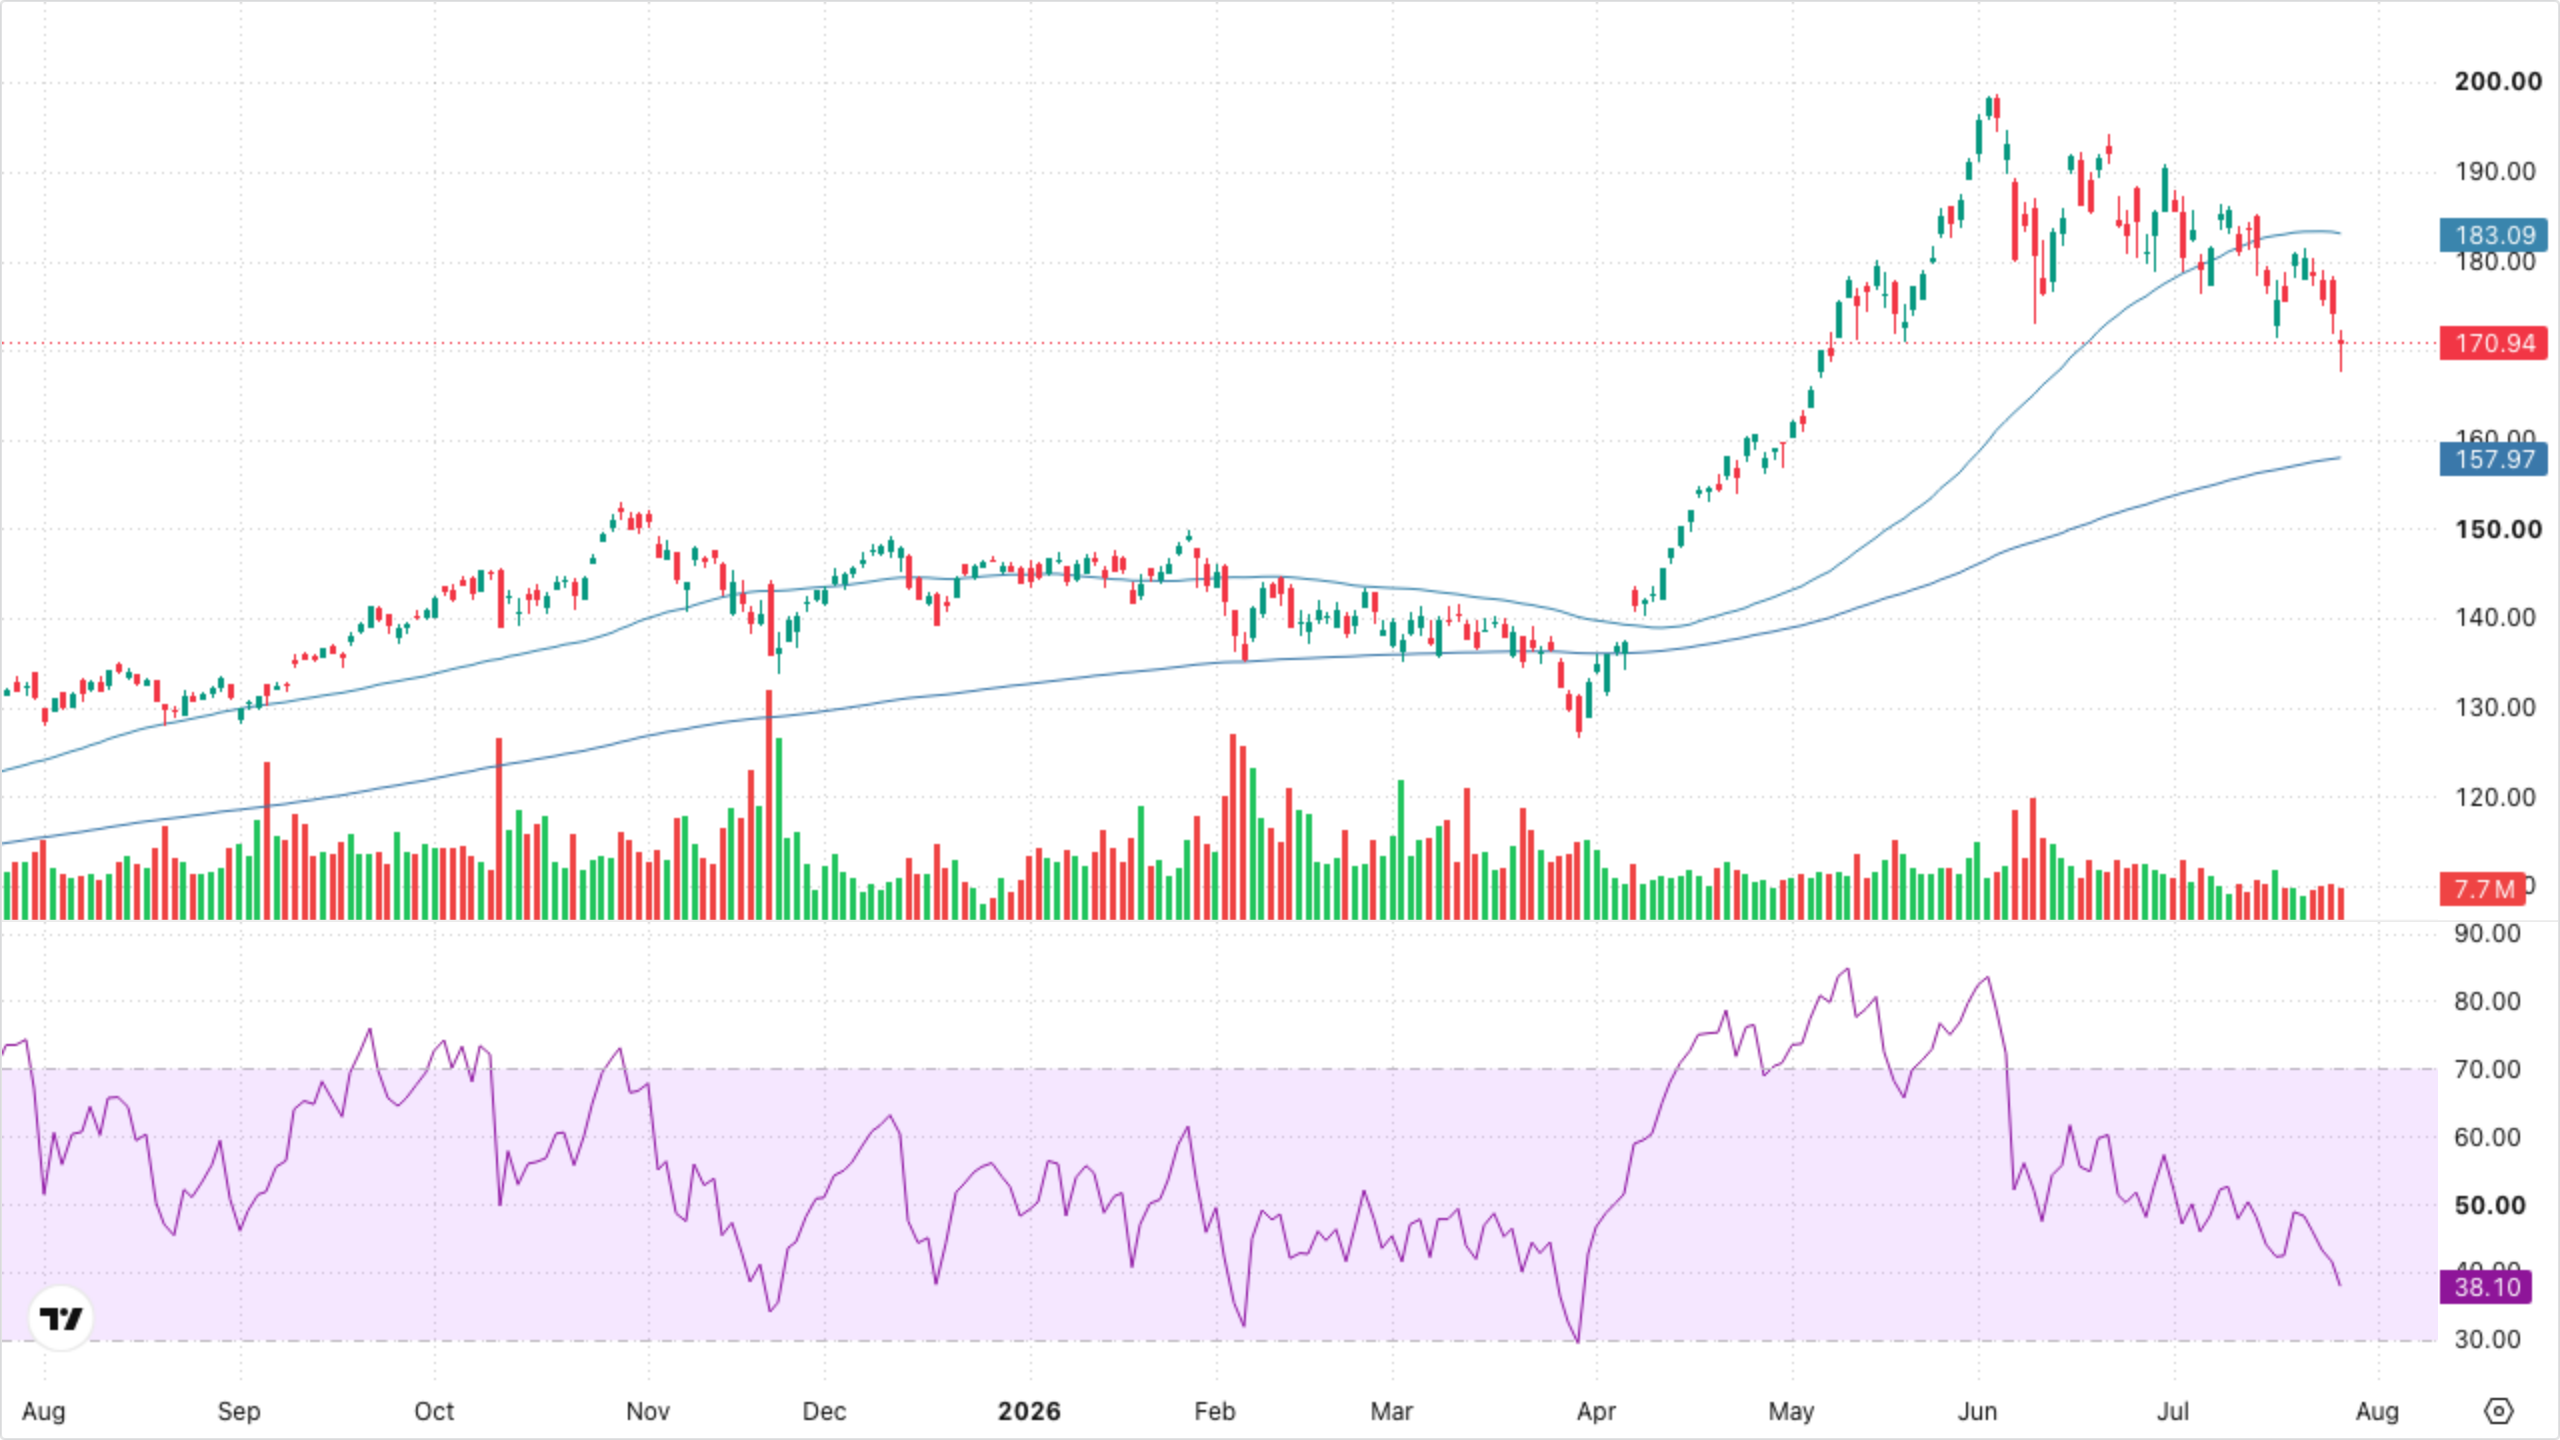The height and width of the screenshot is (1440, 2560).
Task: Click the Apr label on time axis
Action: 1596,1411
